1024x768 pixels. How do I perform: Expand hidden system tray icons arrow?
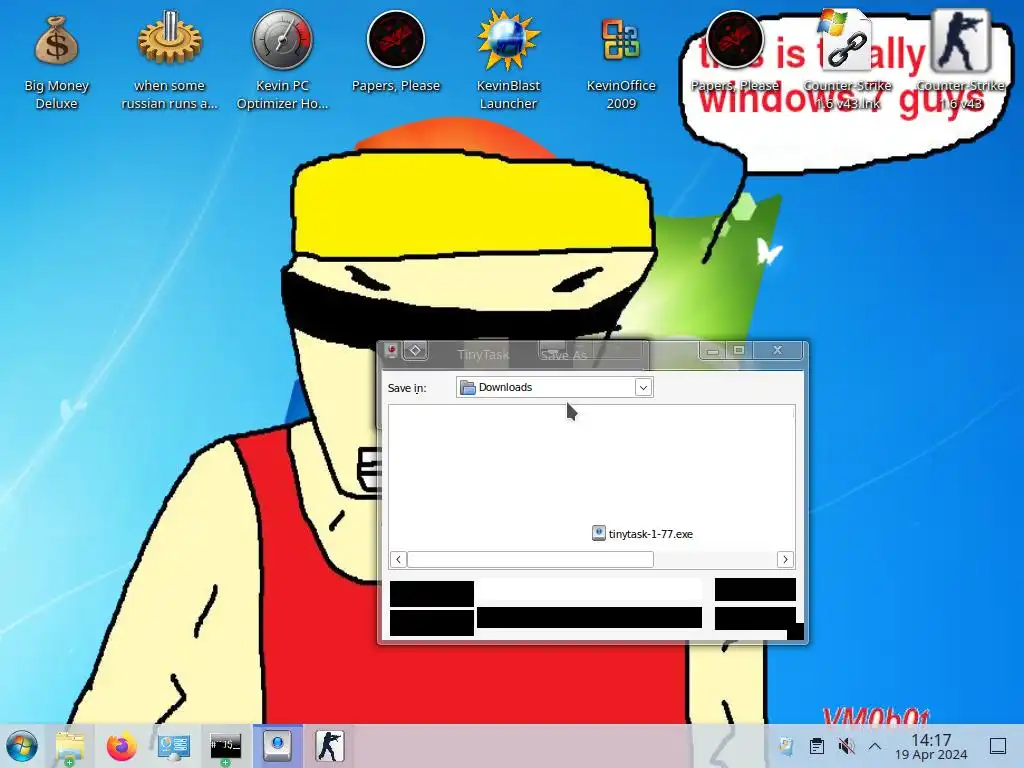pos(875,746)
